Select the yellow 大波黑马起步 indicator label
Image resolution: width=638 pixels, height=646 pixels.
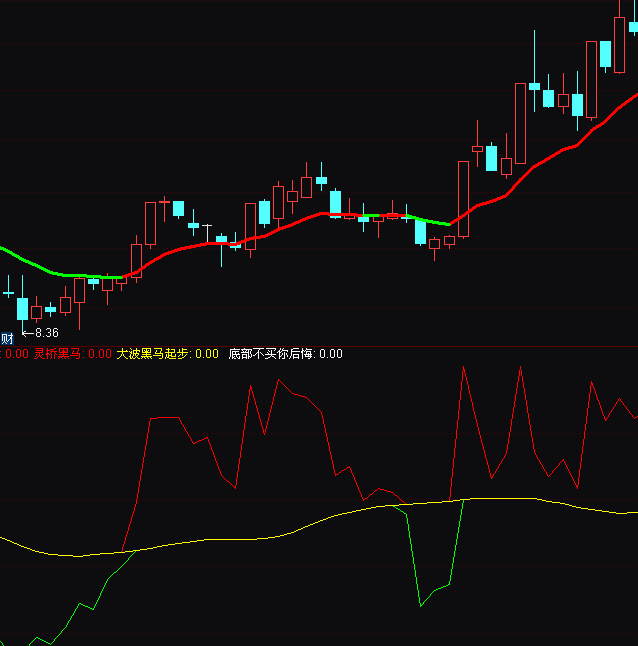(x=152, y=354)
